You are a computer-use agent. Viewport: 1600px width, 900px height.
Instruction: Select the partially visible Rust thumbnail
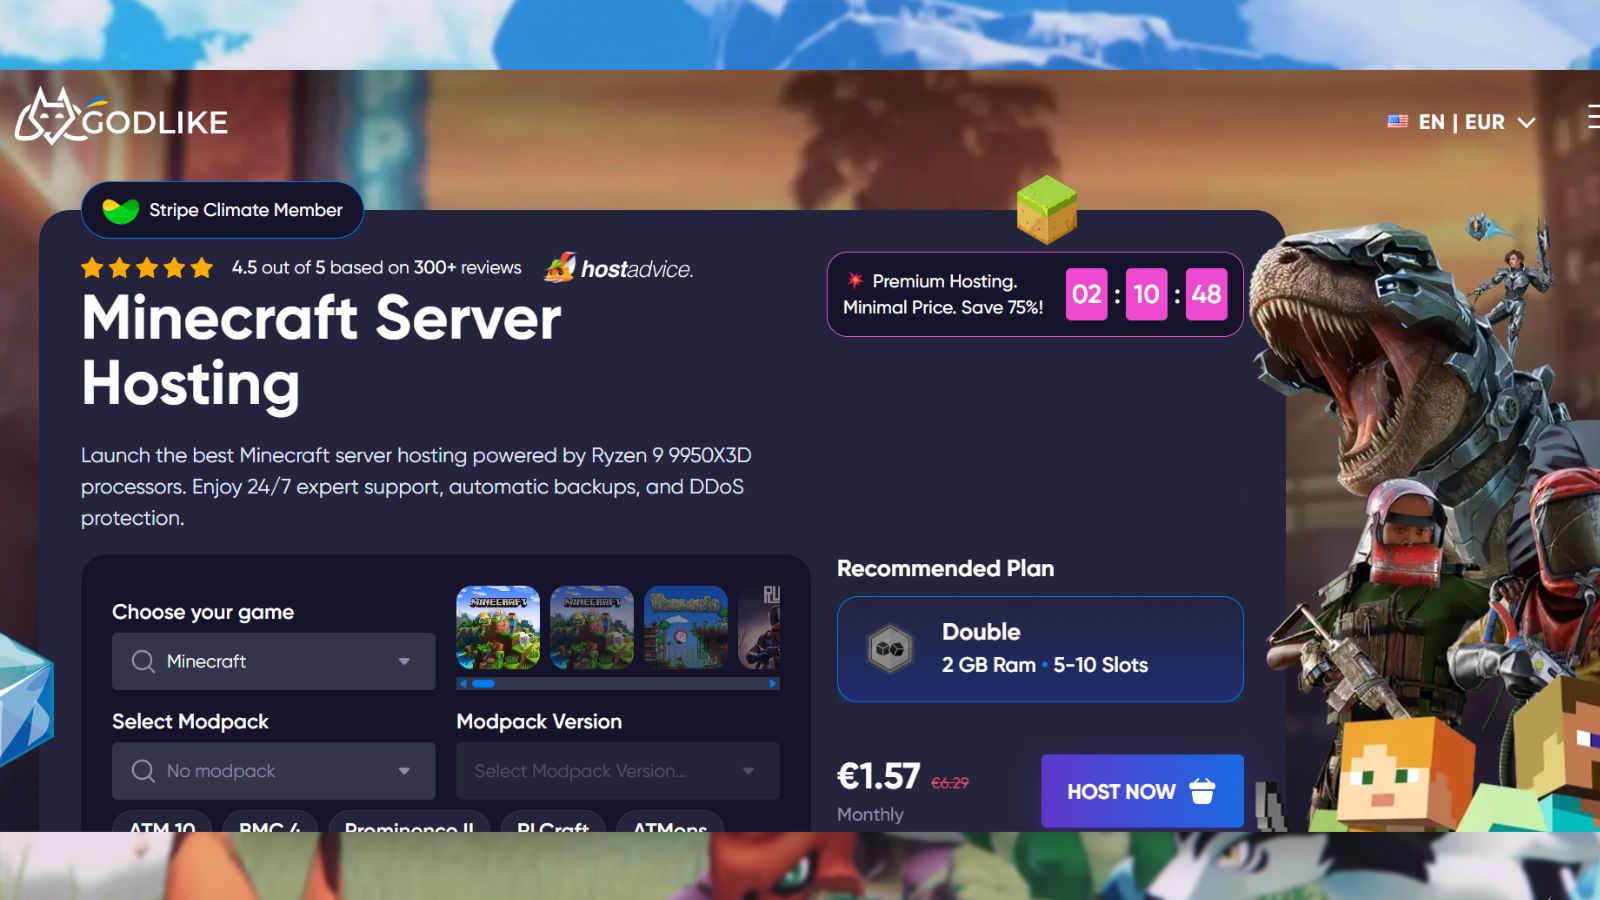(759, 627)
